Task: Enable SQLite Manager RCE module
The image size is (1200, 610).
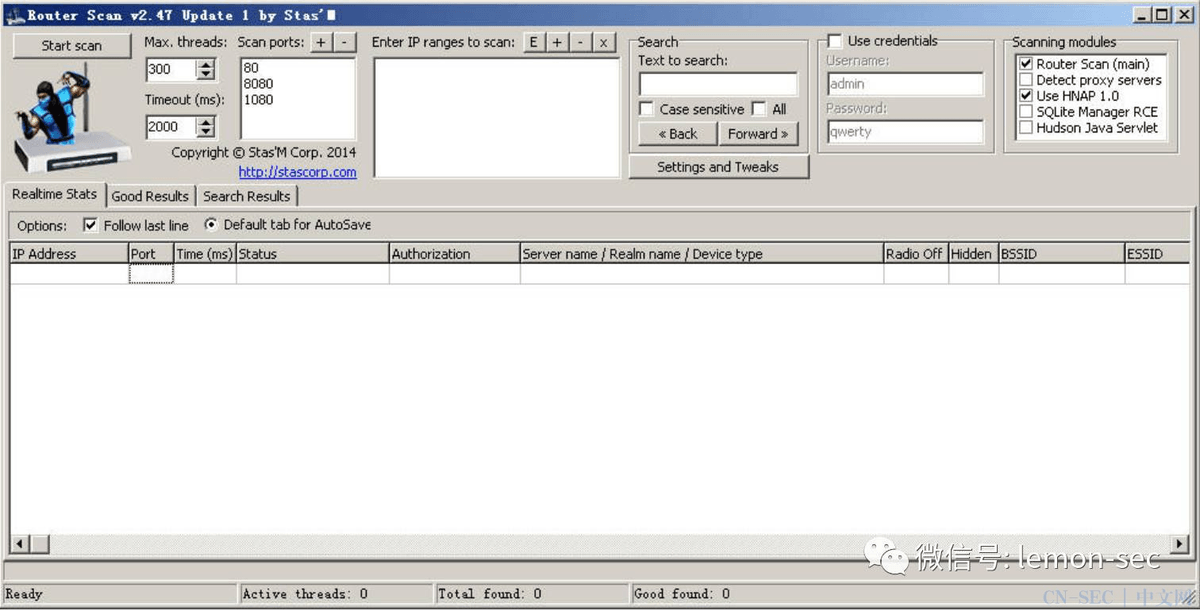Action: (x=1025, y=112)
